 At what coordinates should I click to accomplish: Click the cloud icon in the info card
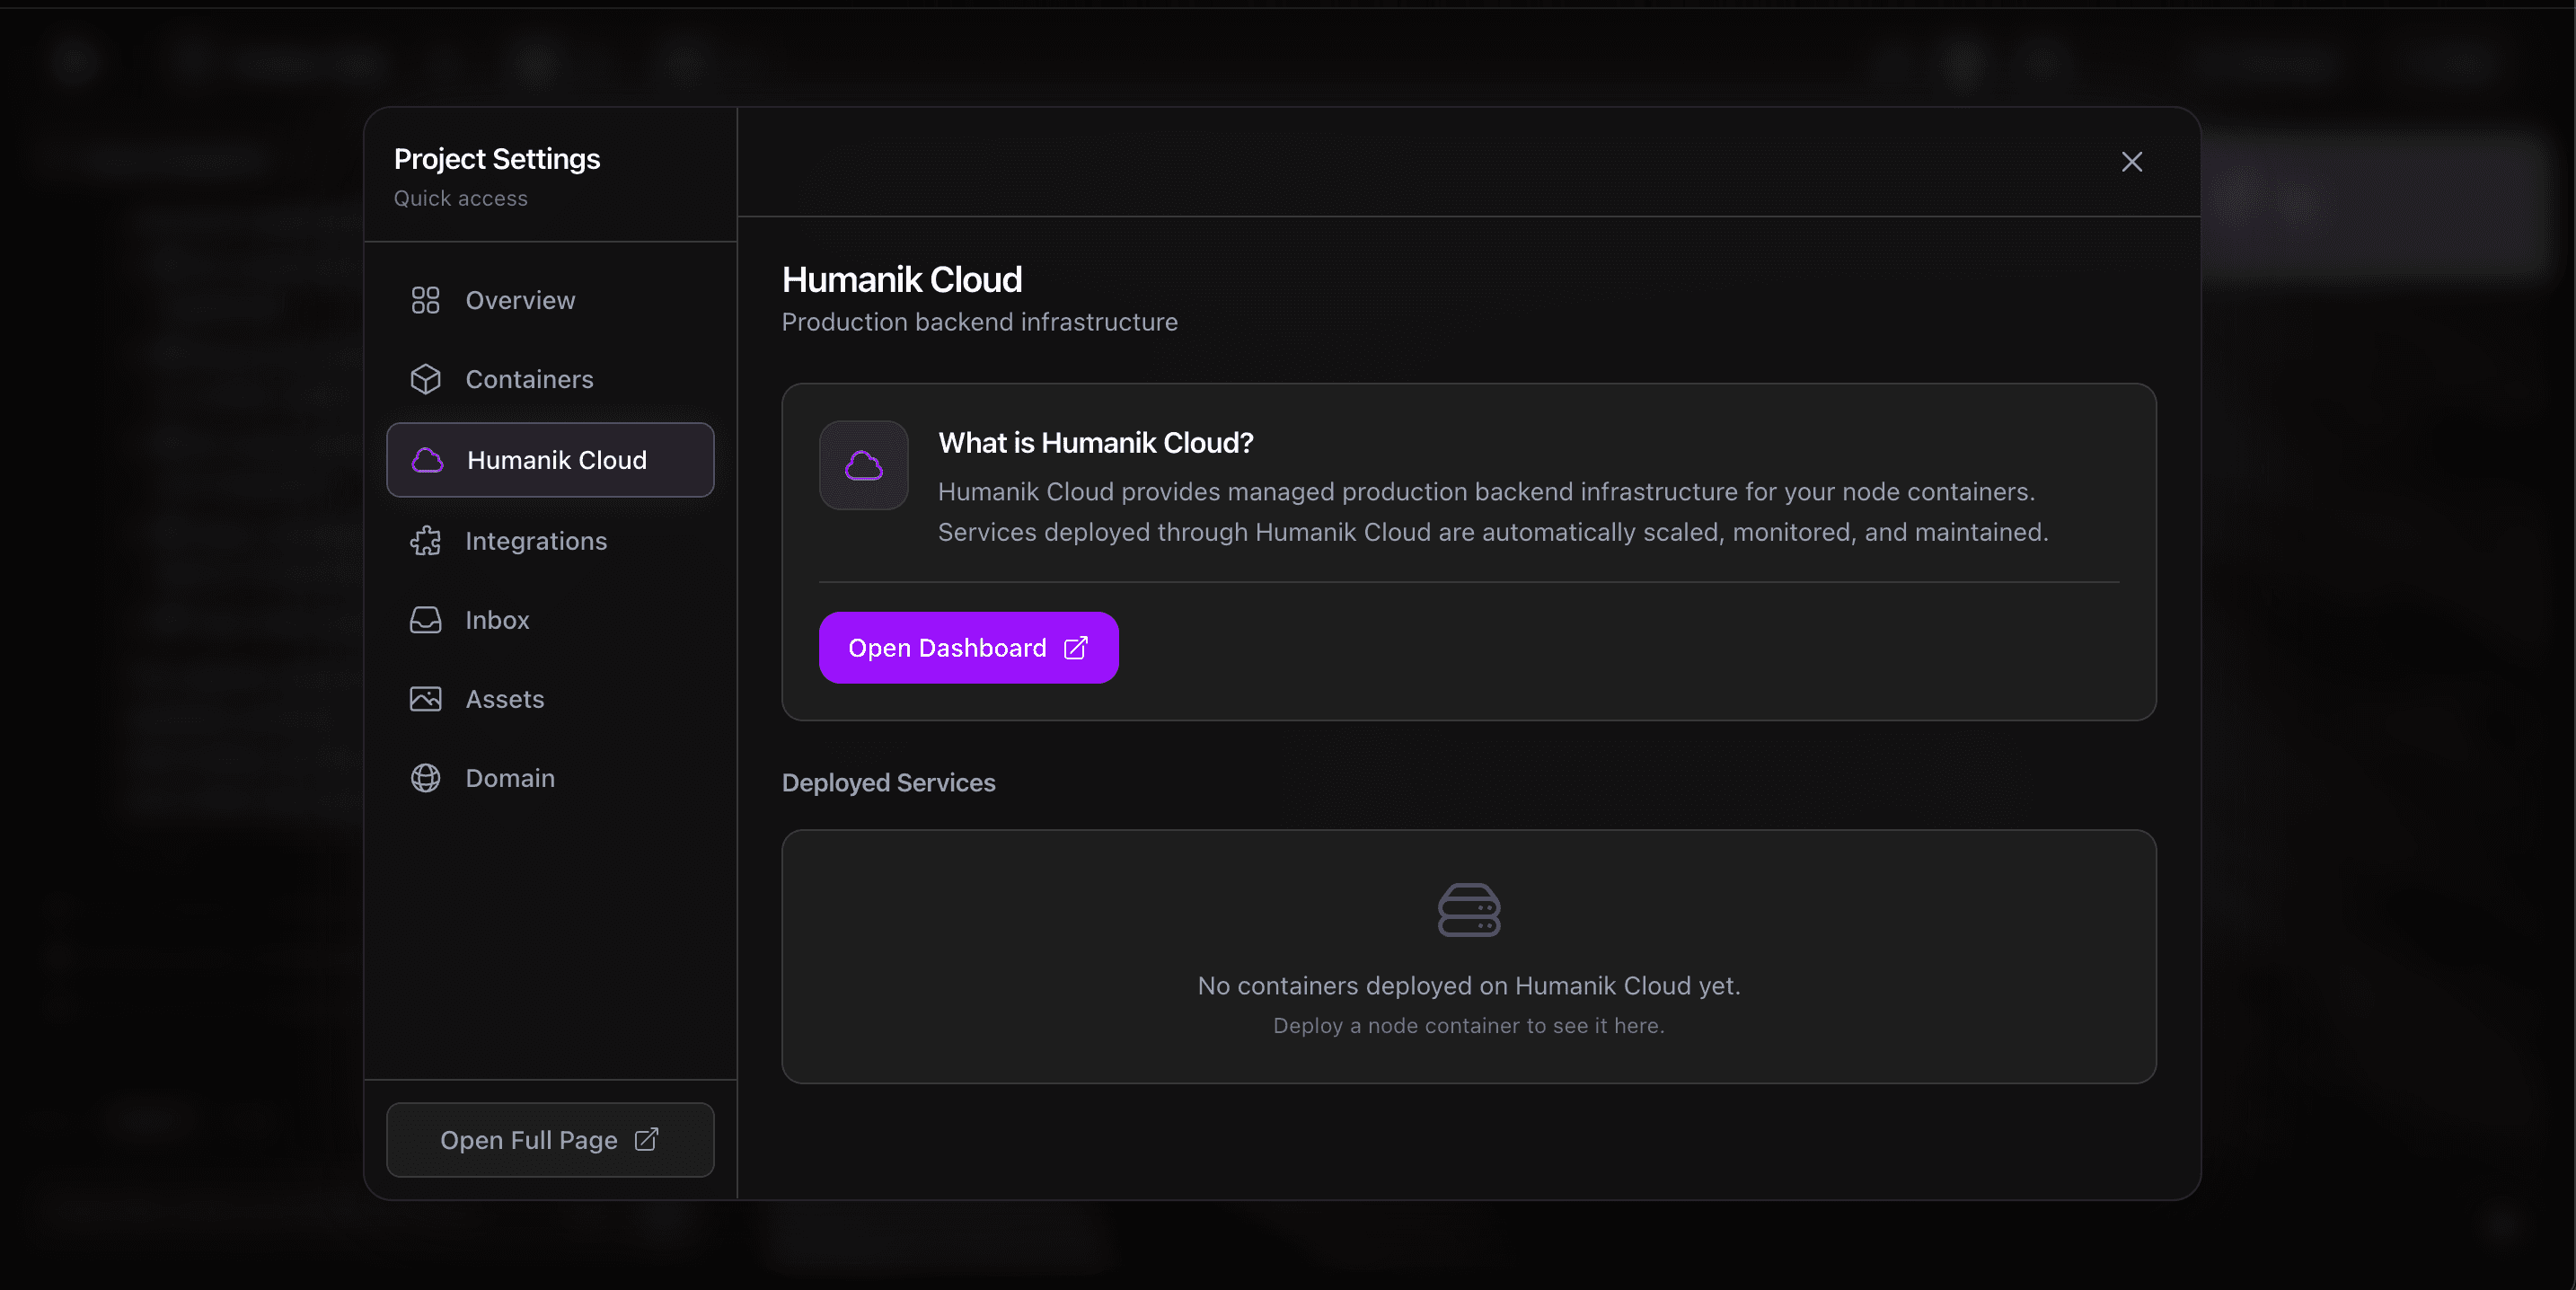(x=863, y=465)
